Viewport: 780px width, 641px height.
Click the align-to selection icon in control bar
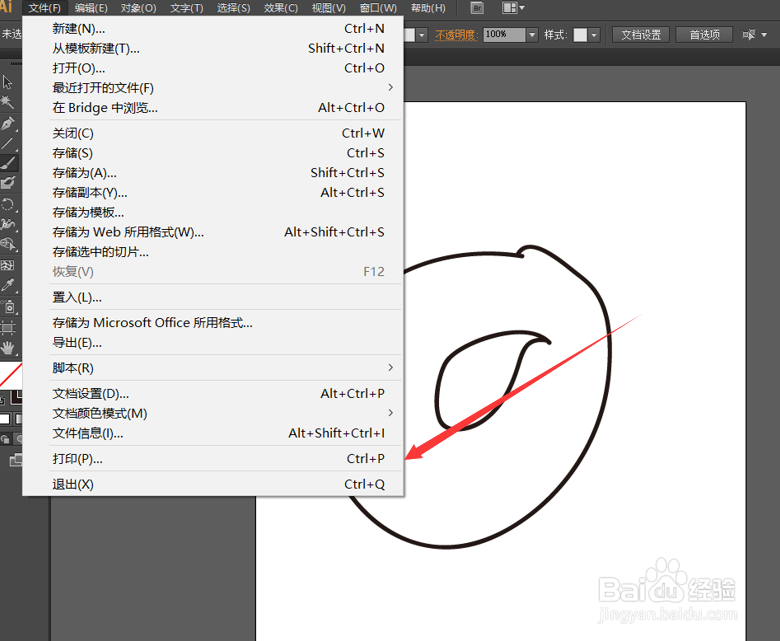(x=749, y=35)
